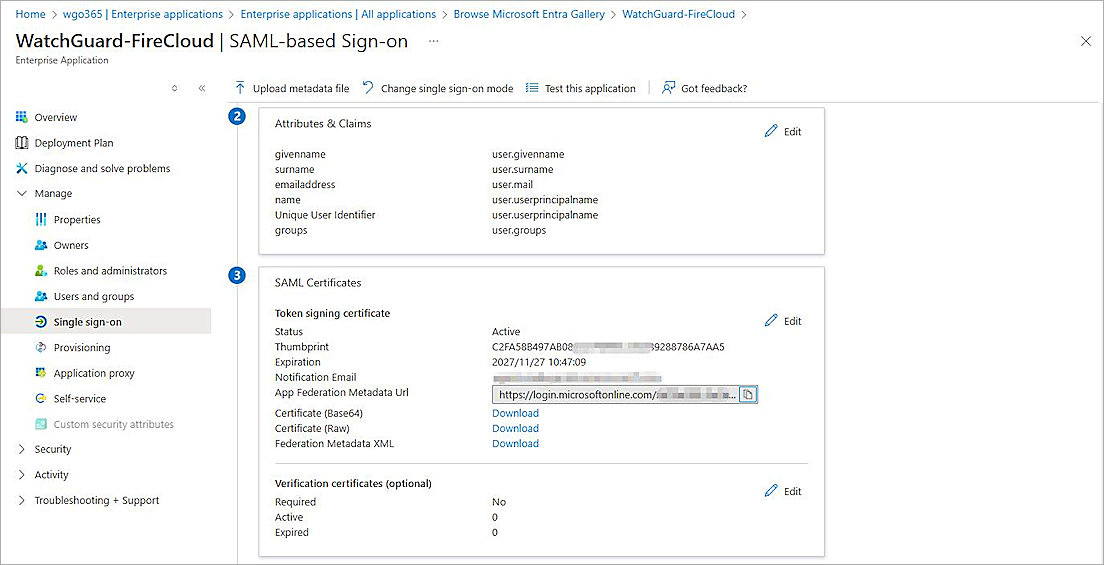Image resolution: width=1104 pixels, height=565 pixels.
Task: Open Browse Microsoft Entra Gallery breadcrumb
Action: point(529,14)
